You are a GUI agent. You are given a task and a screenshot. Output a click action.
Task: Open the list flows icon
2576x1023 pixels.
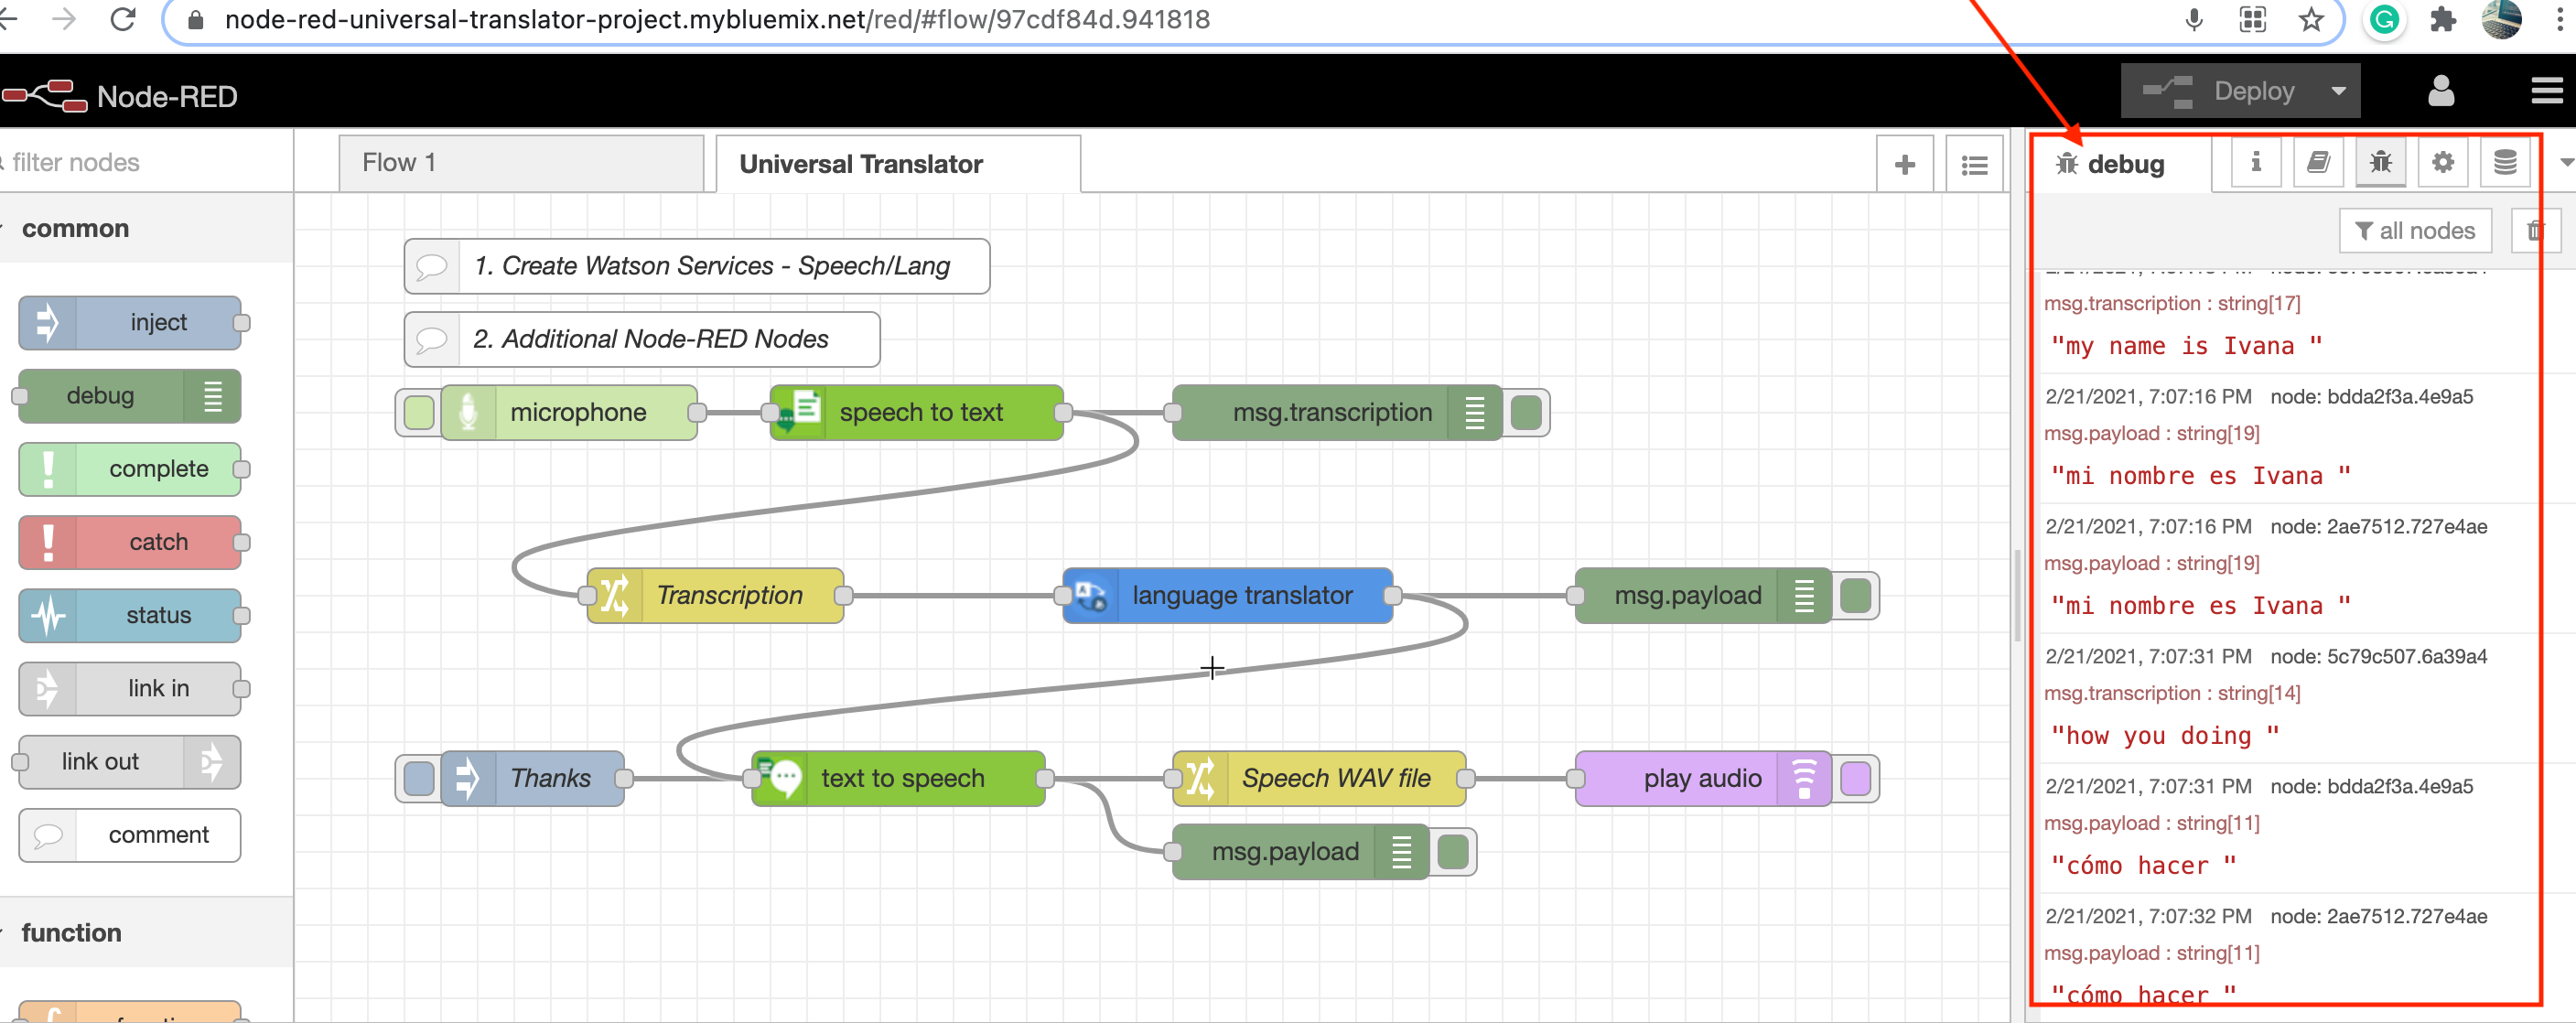pyautogui.click(x=1974, y=165)
